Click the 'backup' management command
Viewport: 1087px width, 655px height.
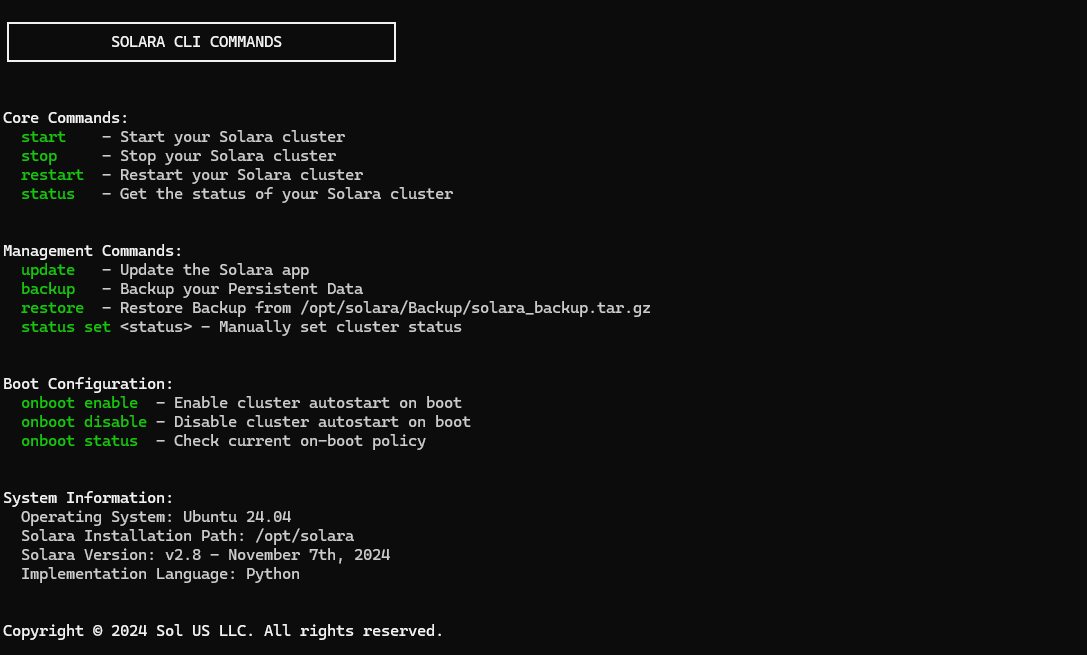tap(48, 289)
